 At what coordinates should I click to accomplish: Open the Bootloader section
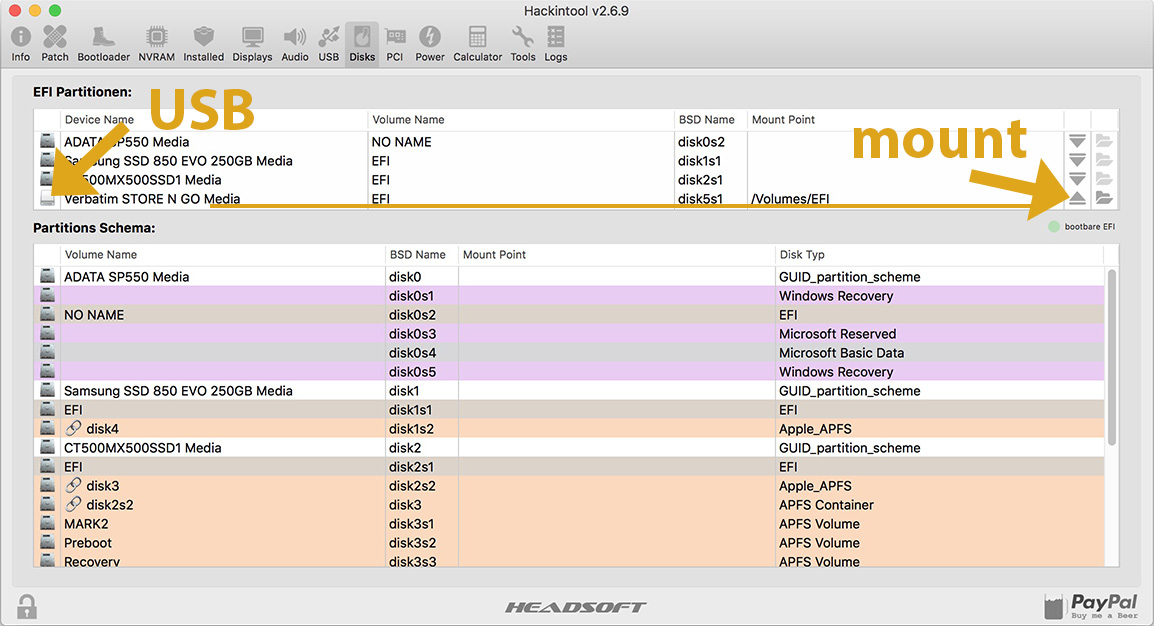click(x=103, y=44)
